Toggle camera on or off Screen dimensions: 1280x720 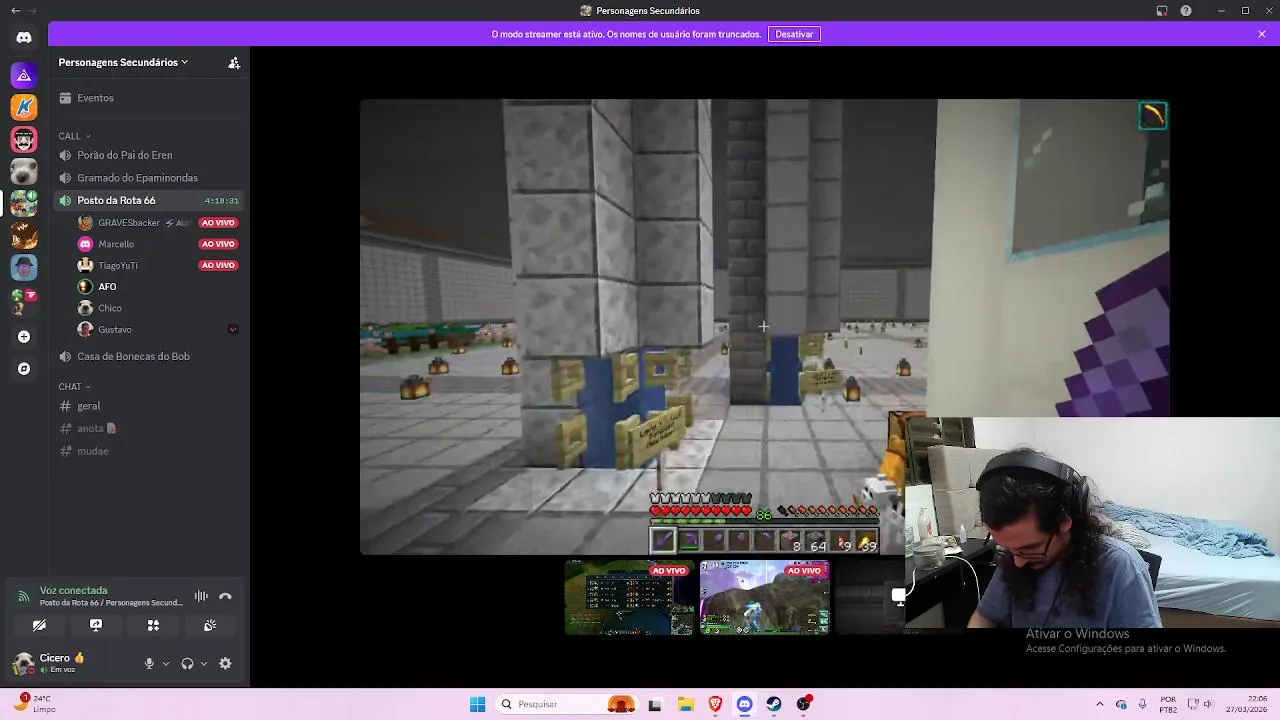coord(39,625)
